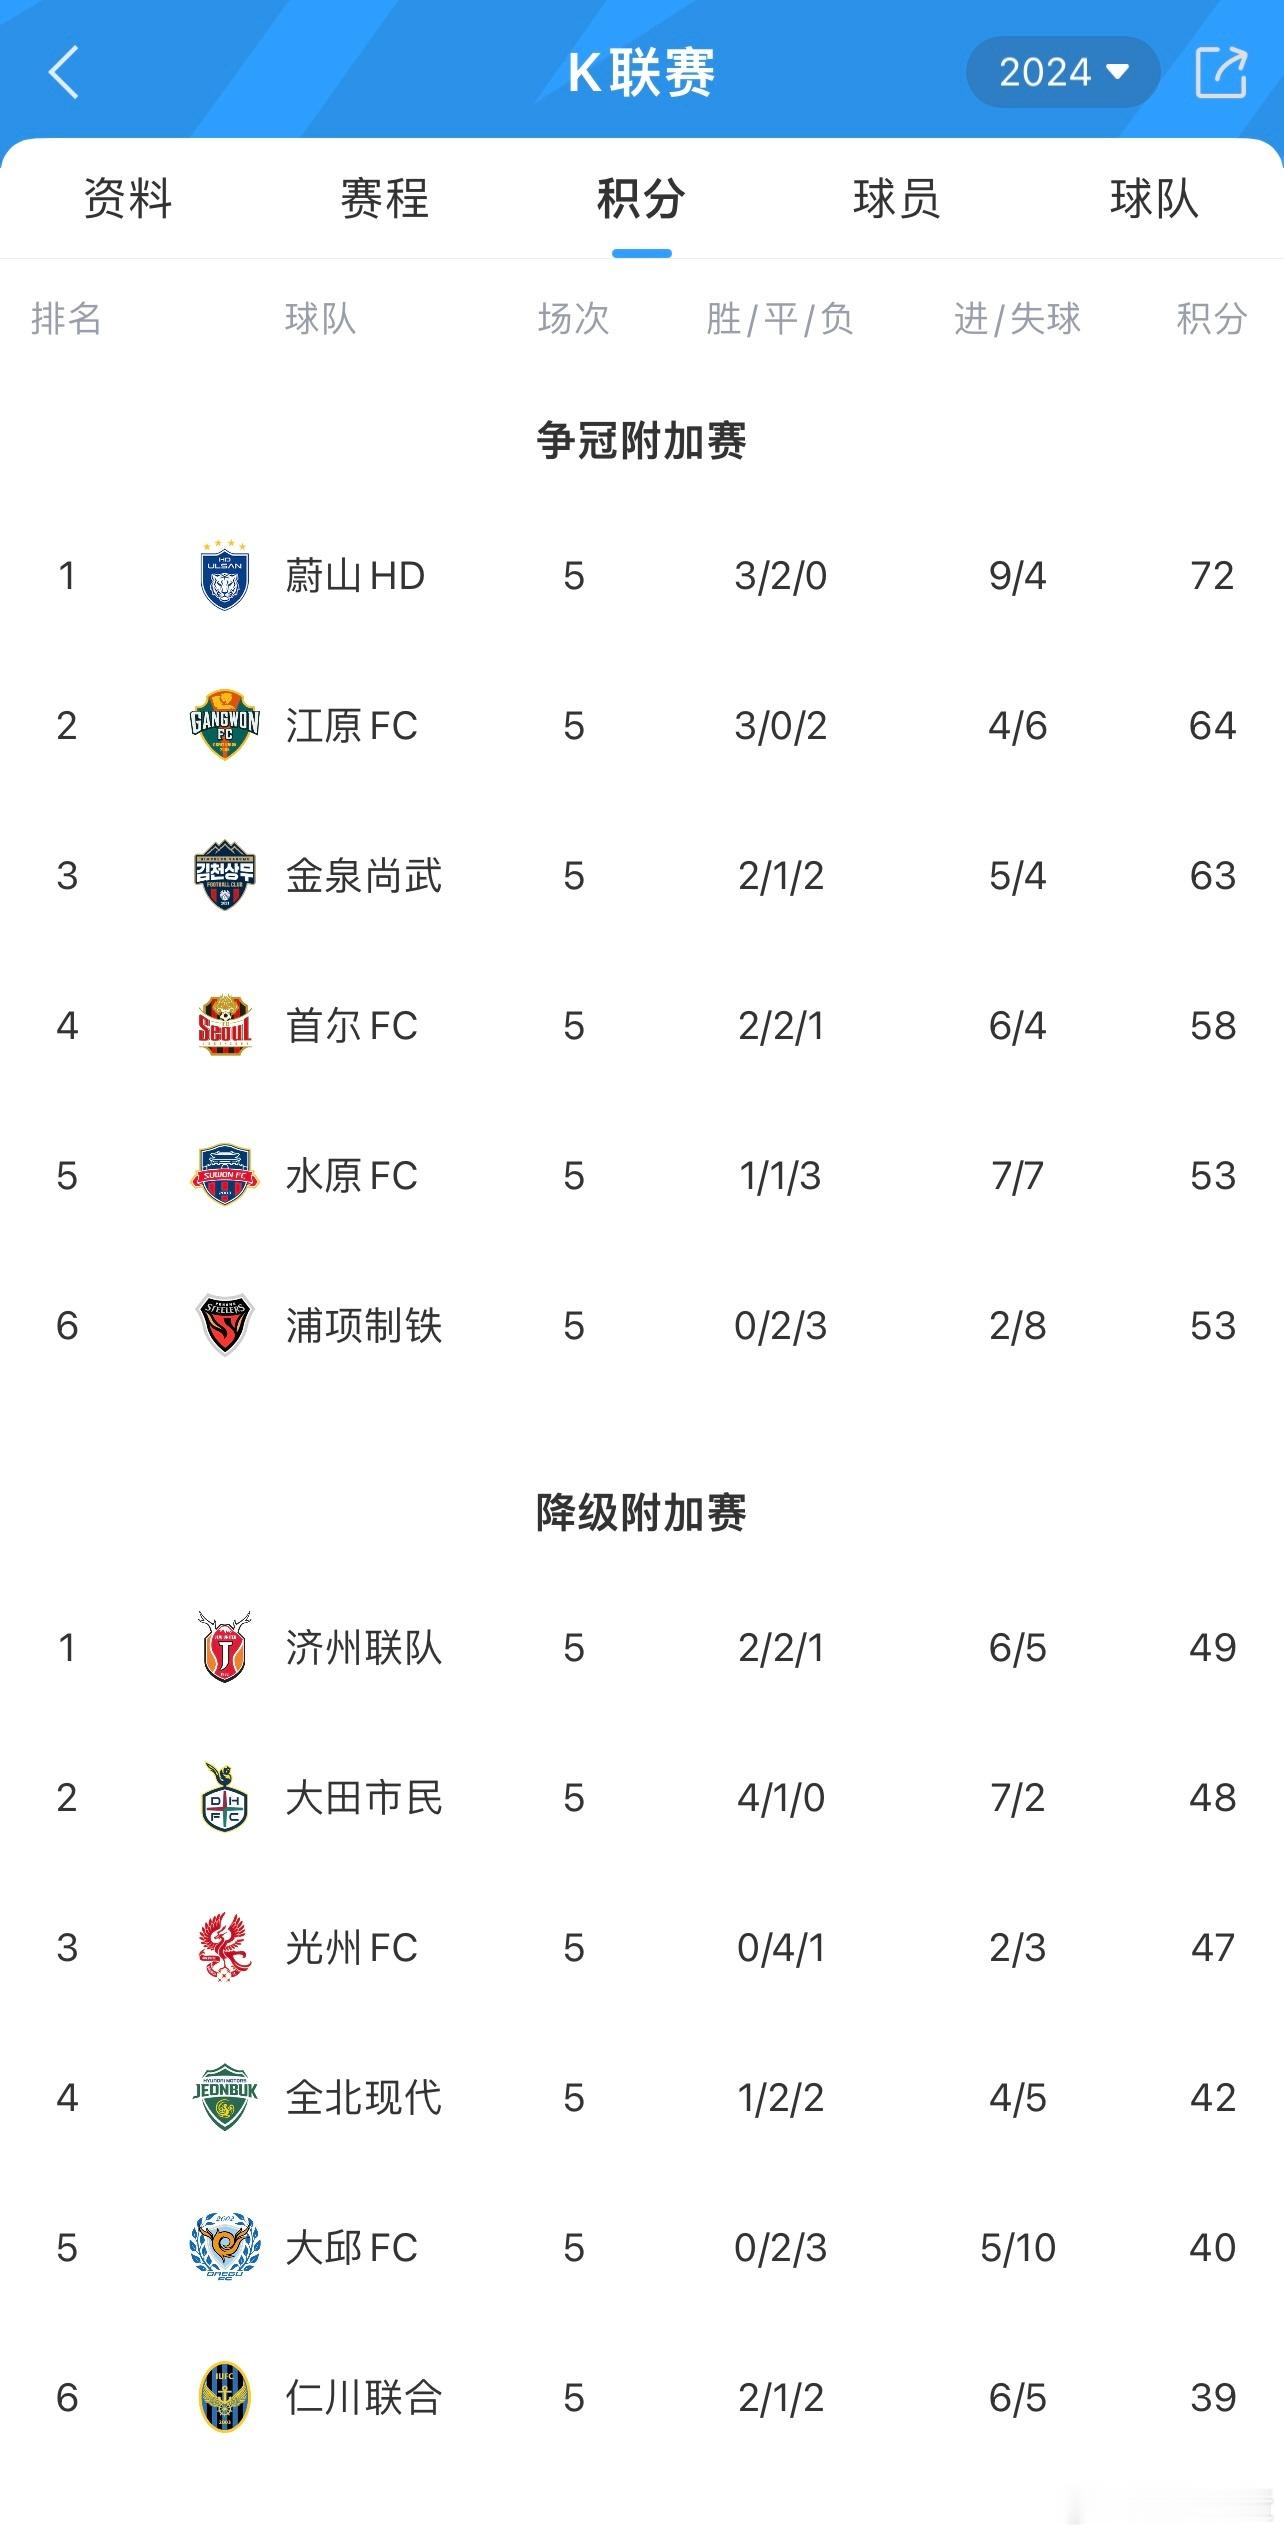The image size is (1284, 2536).
Task: Open the 球员 tab
Action: tap(897, 198)
